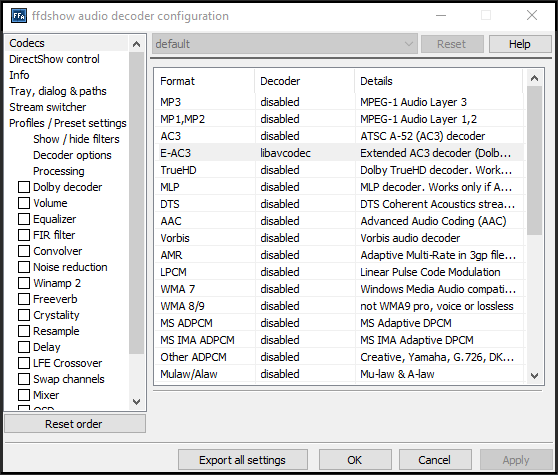This screenshot has height=475, width=558.
Task: Open the default preset dropdown
Action: (x=285, y=44)
